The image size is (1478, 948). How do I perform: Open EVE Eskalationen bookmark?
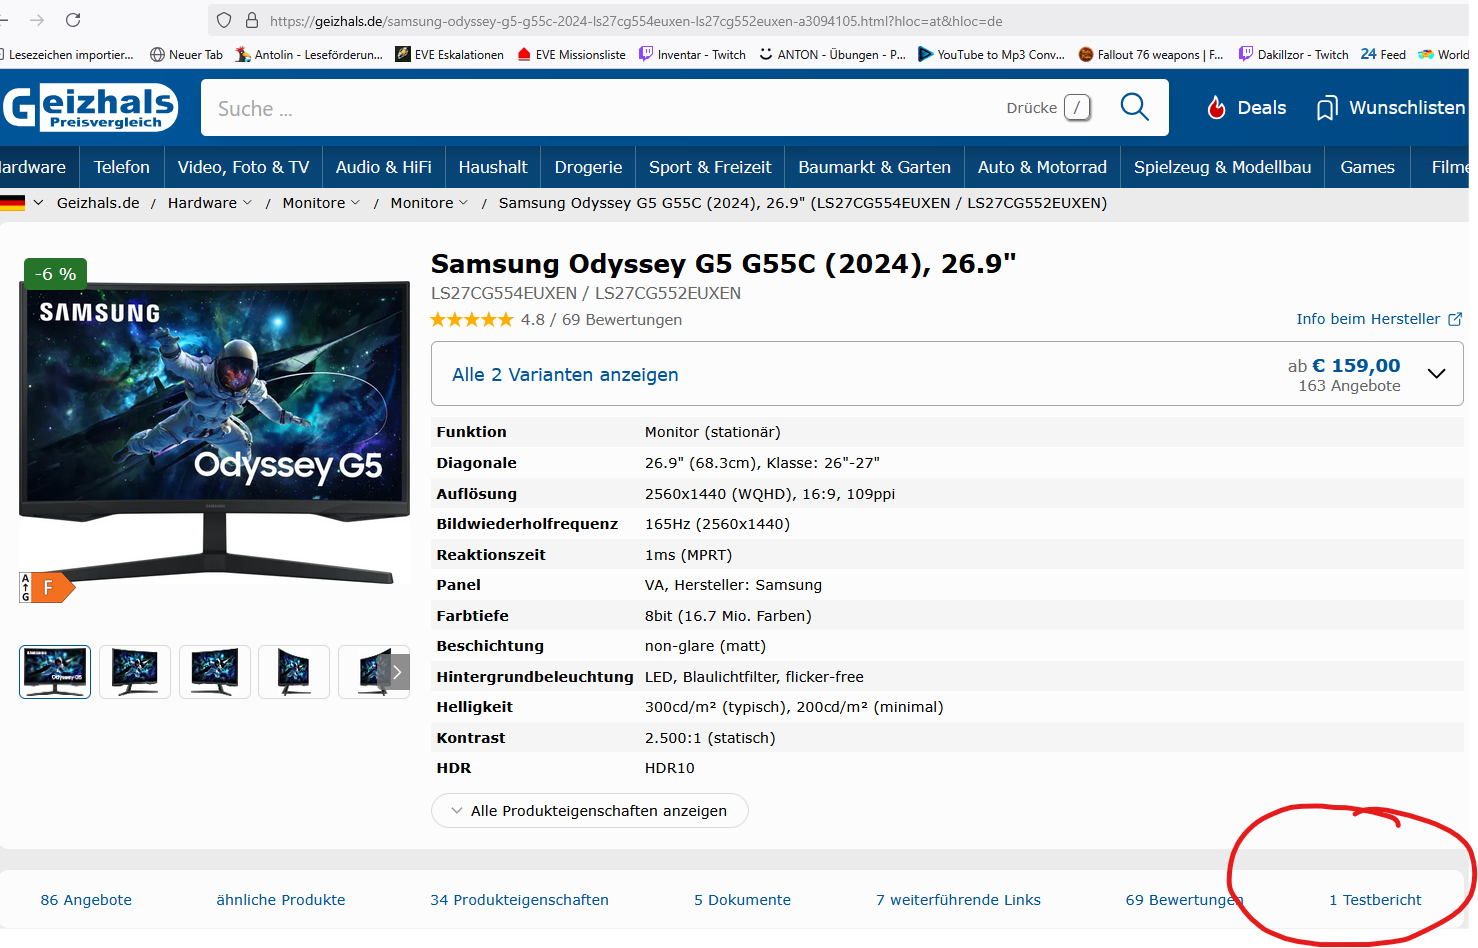pos(450,55)
